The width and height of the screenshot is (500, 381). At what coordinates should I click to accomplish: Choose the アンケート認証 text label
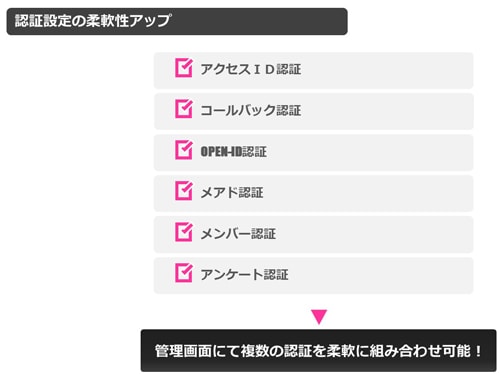coord(244,275)
